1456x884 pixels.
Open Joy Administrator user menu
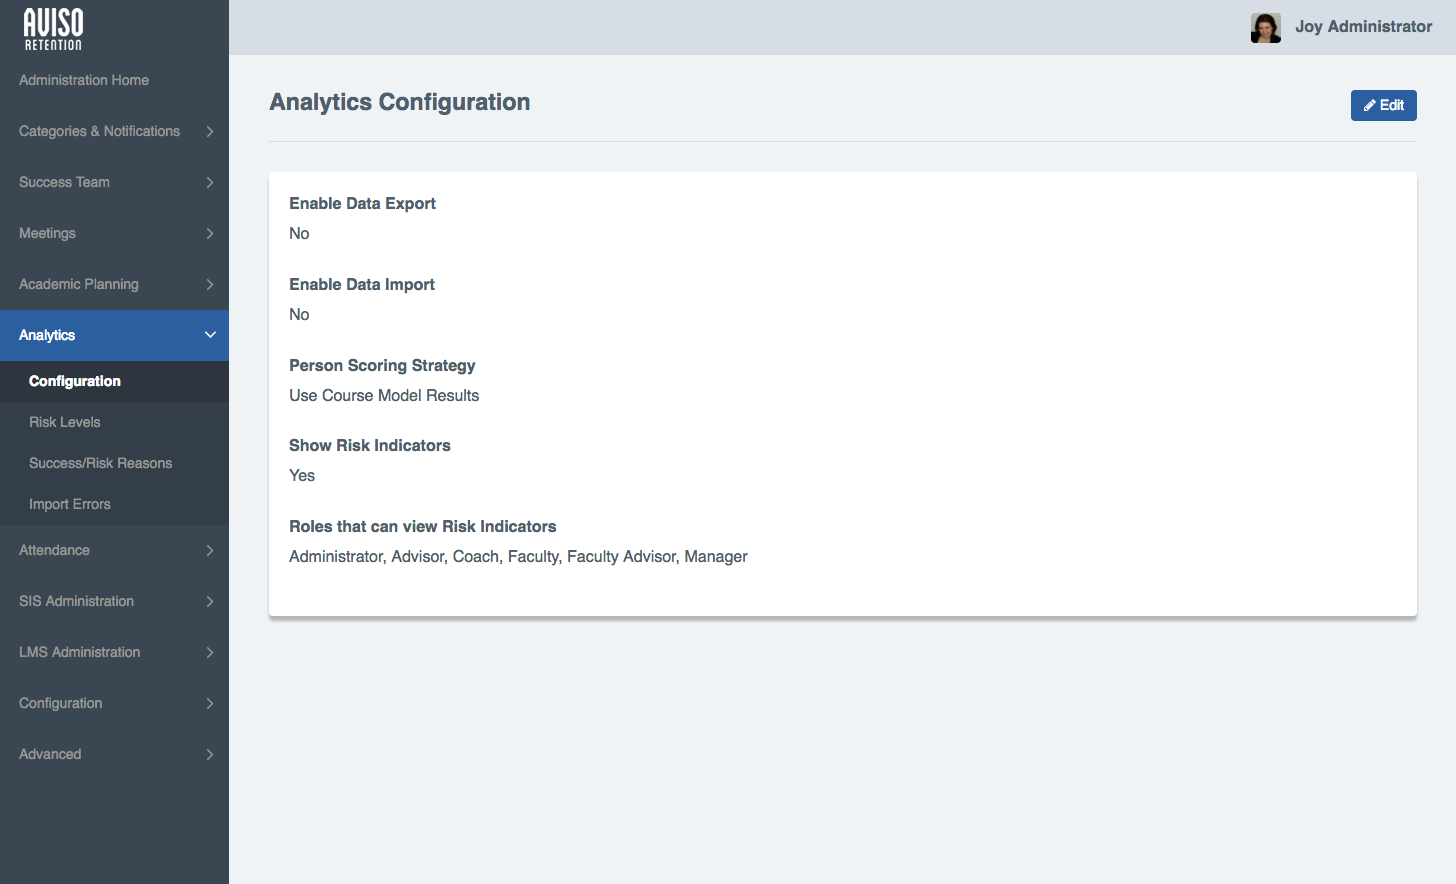[1363, 27]
